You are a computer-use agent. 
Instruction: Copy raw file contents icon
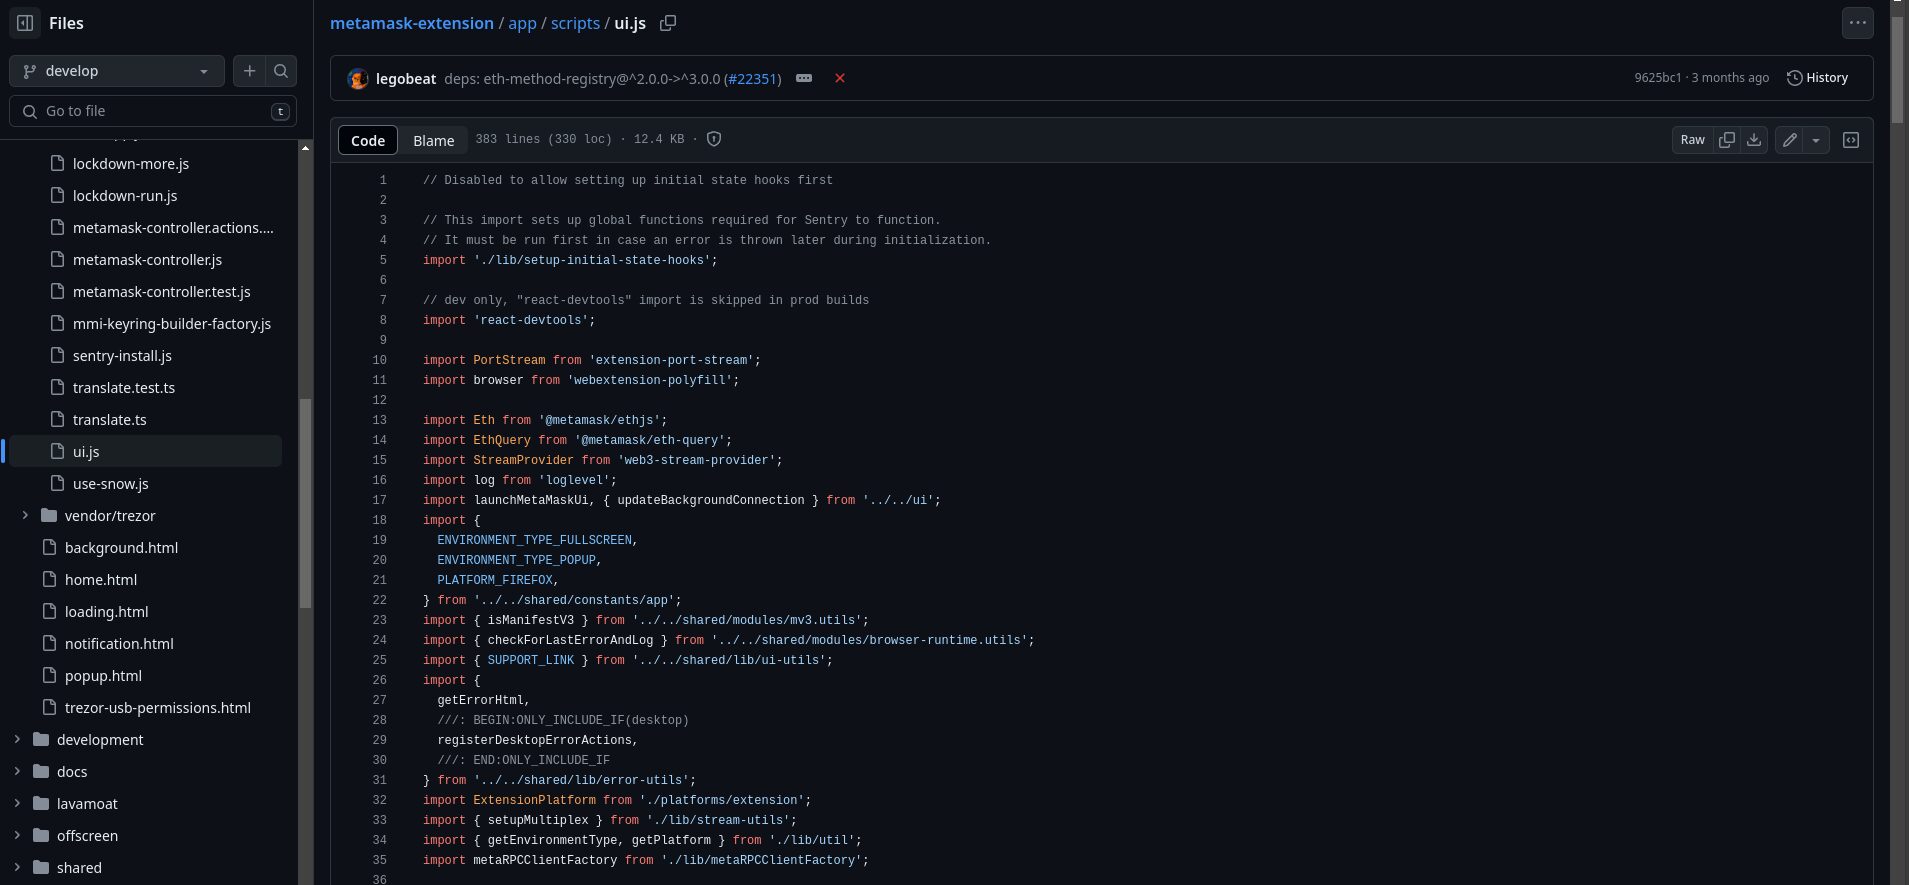[1726, 140]
